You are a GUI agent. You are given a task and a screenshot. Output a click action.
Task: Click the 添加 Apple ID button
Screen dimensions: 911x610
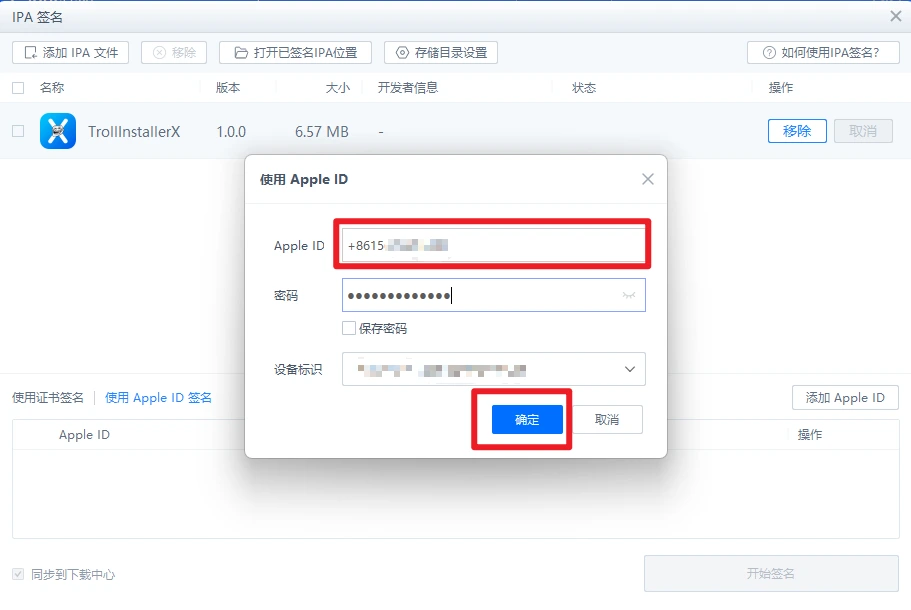tap(845, 397)
